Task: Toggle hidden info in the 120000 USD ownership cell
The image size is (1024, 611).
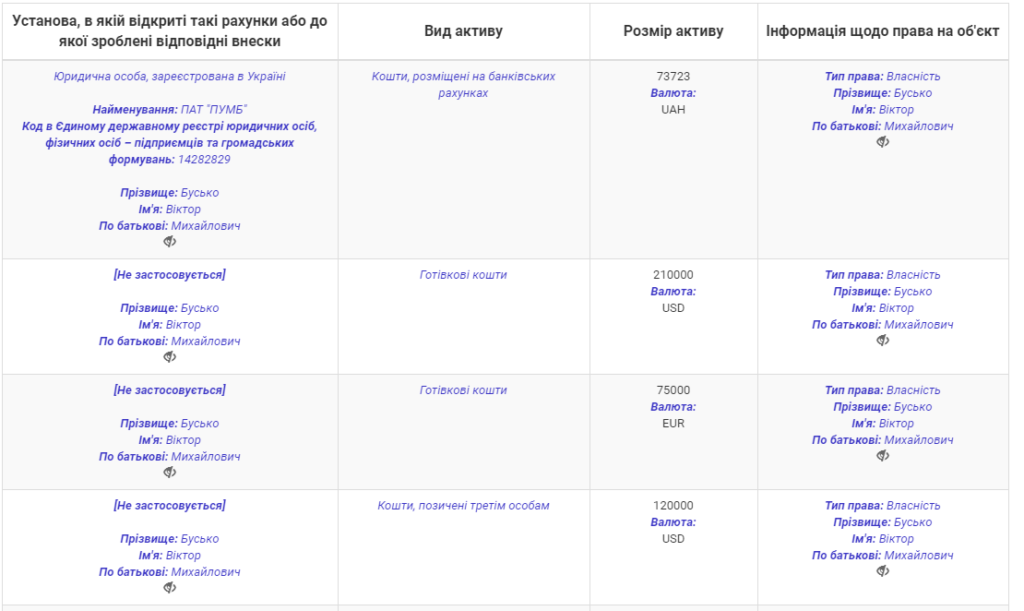Action: click(883, 571)
